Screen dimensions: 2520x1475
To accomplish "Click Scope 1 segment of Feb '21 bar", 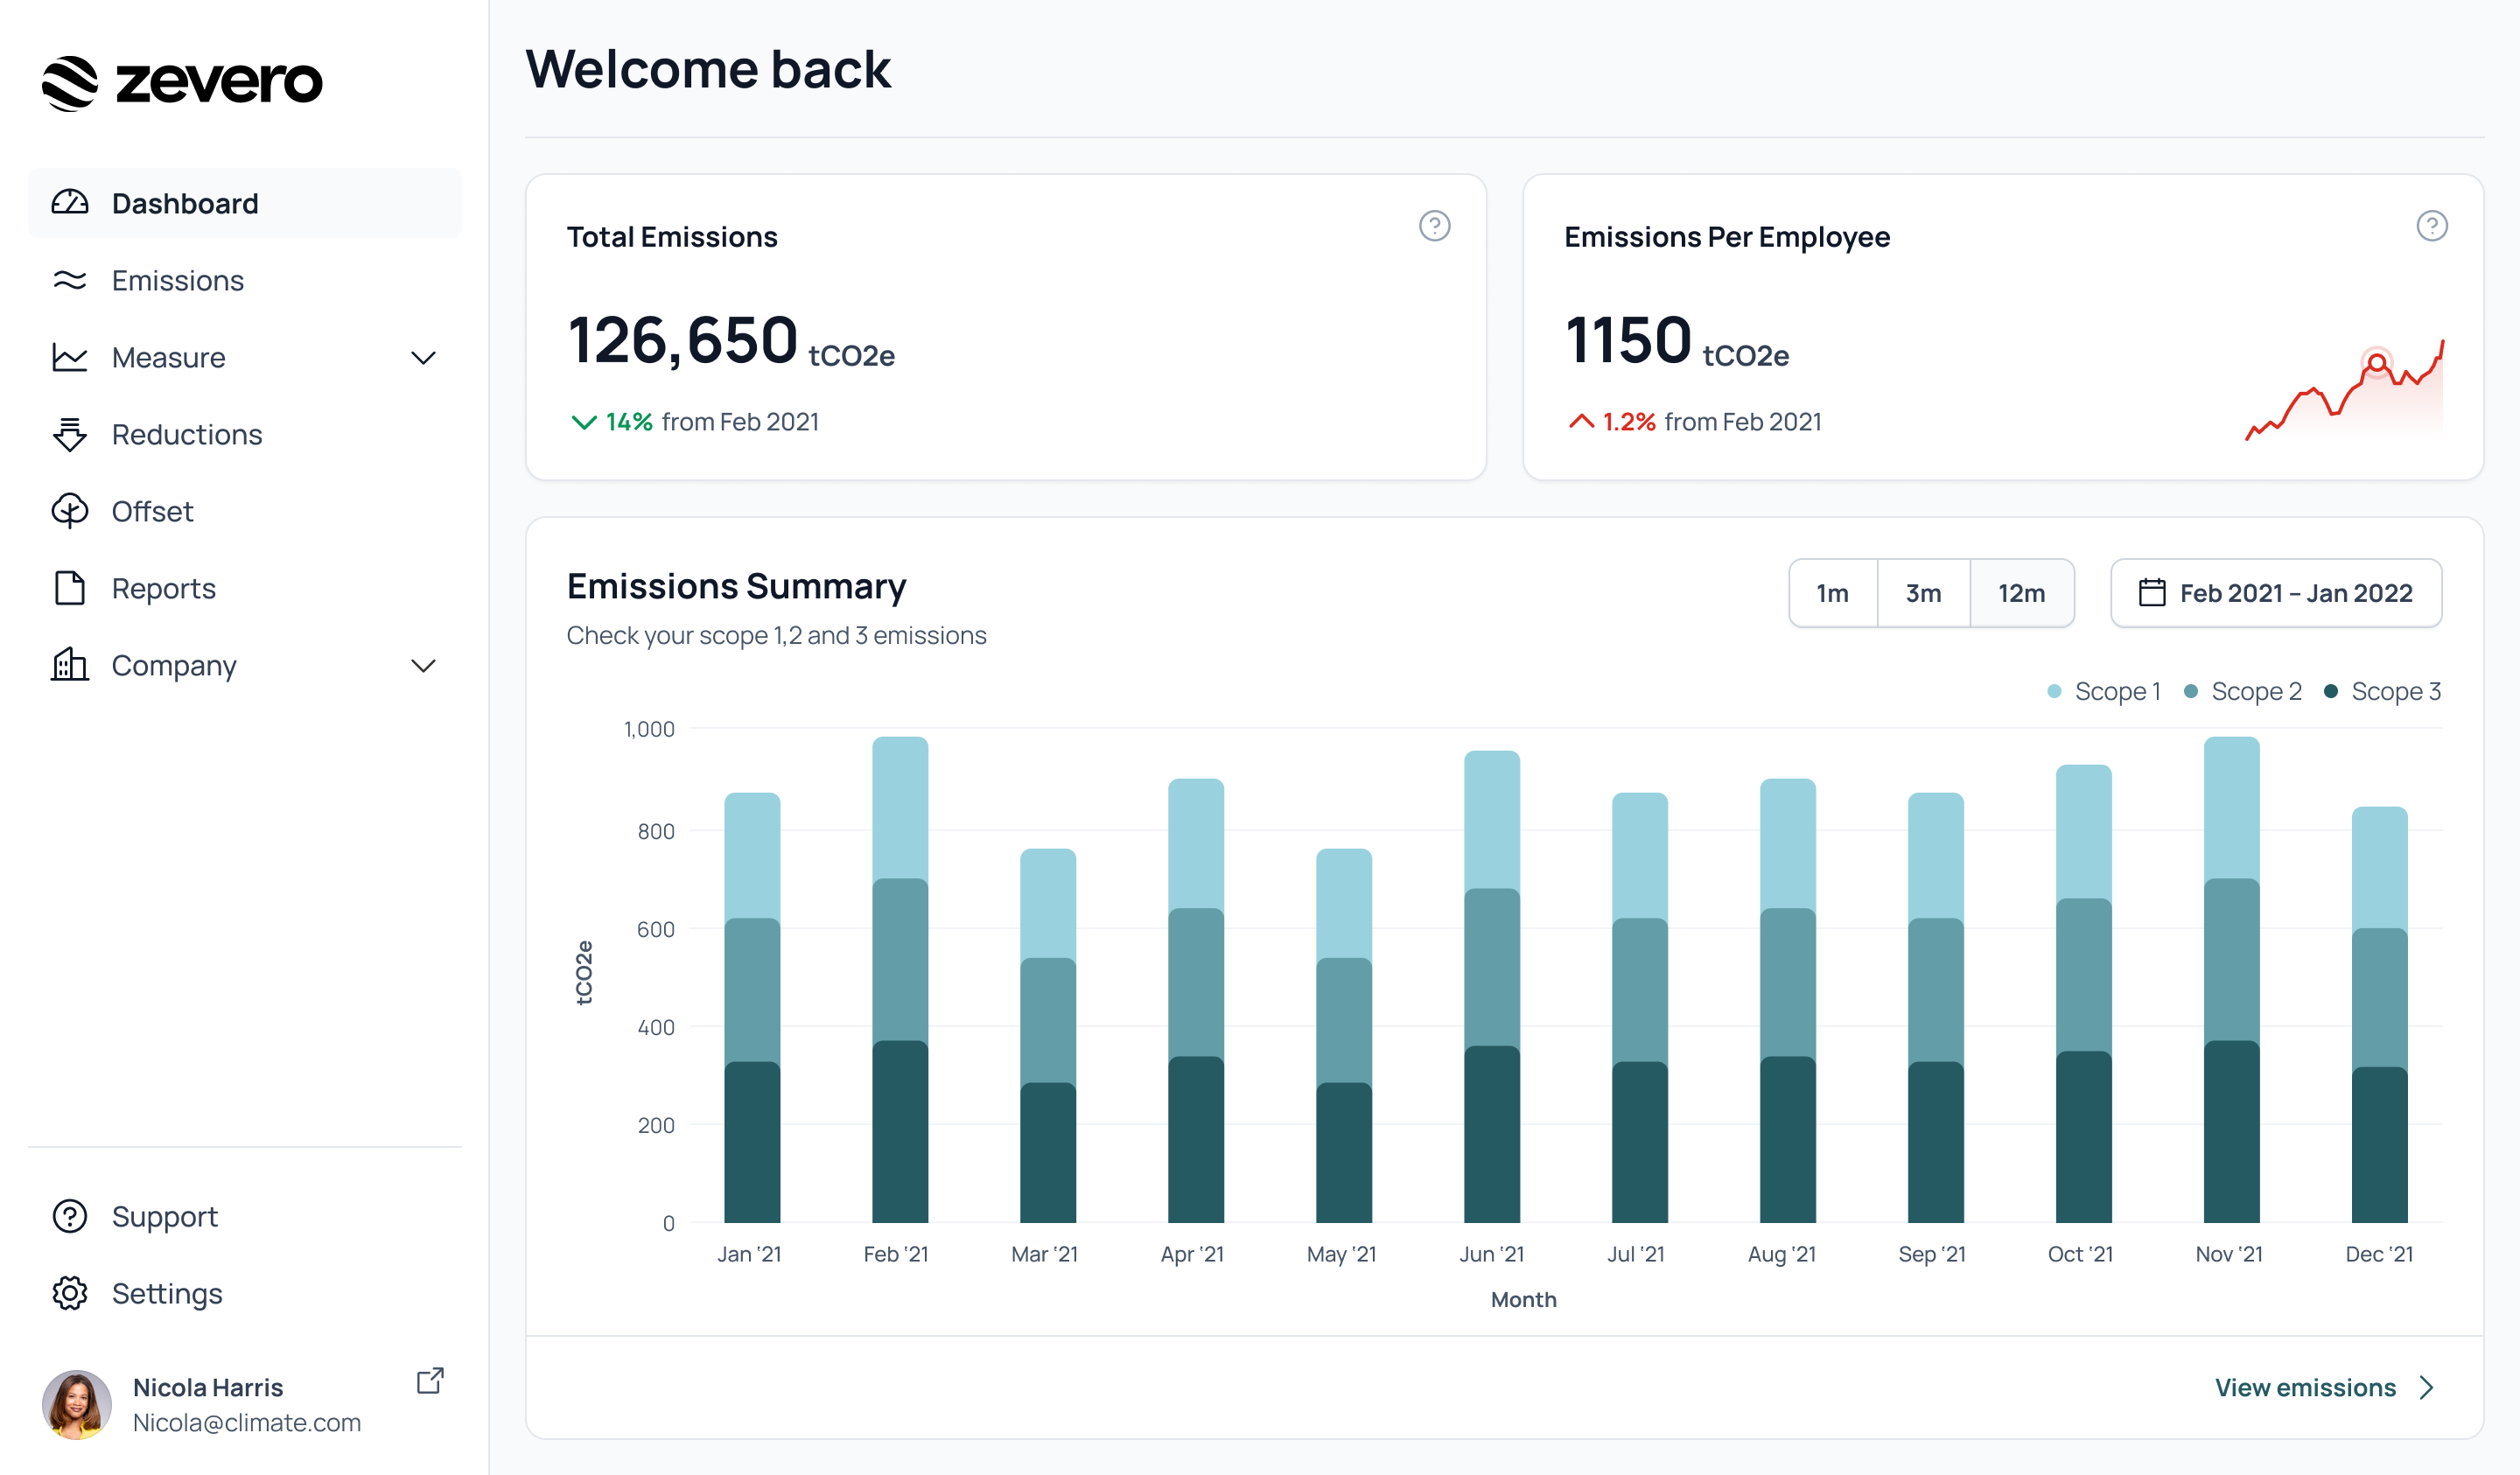I will click(x=900, y=808).
